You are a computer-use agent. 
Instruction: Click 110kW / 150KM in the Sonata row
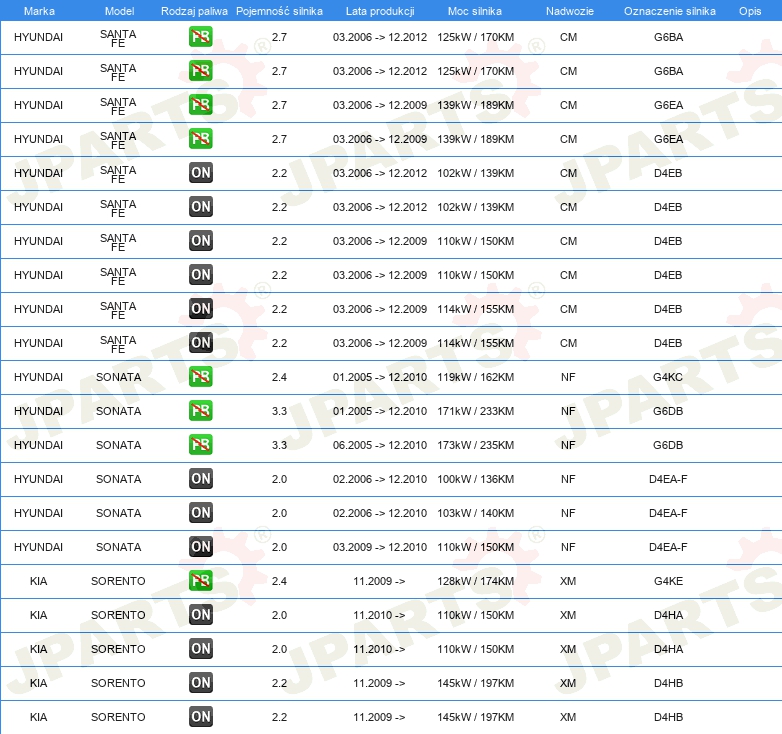475,547
